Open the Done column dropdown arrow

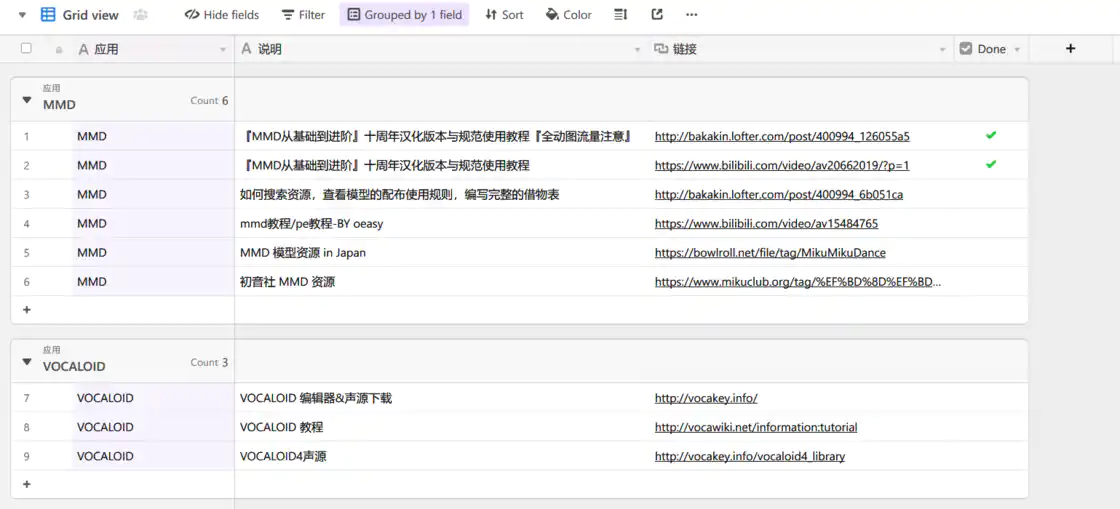pos(1017,50)
